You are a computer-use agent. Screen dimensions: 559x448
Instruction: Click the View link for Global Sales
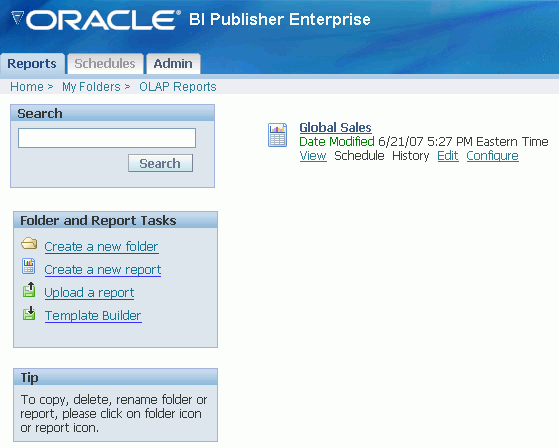coord(313,156)
